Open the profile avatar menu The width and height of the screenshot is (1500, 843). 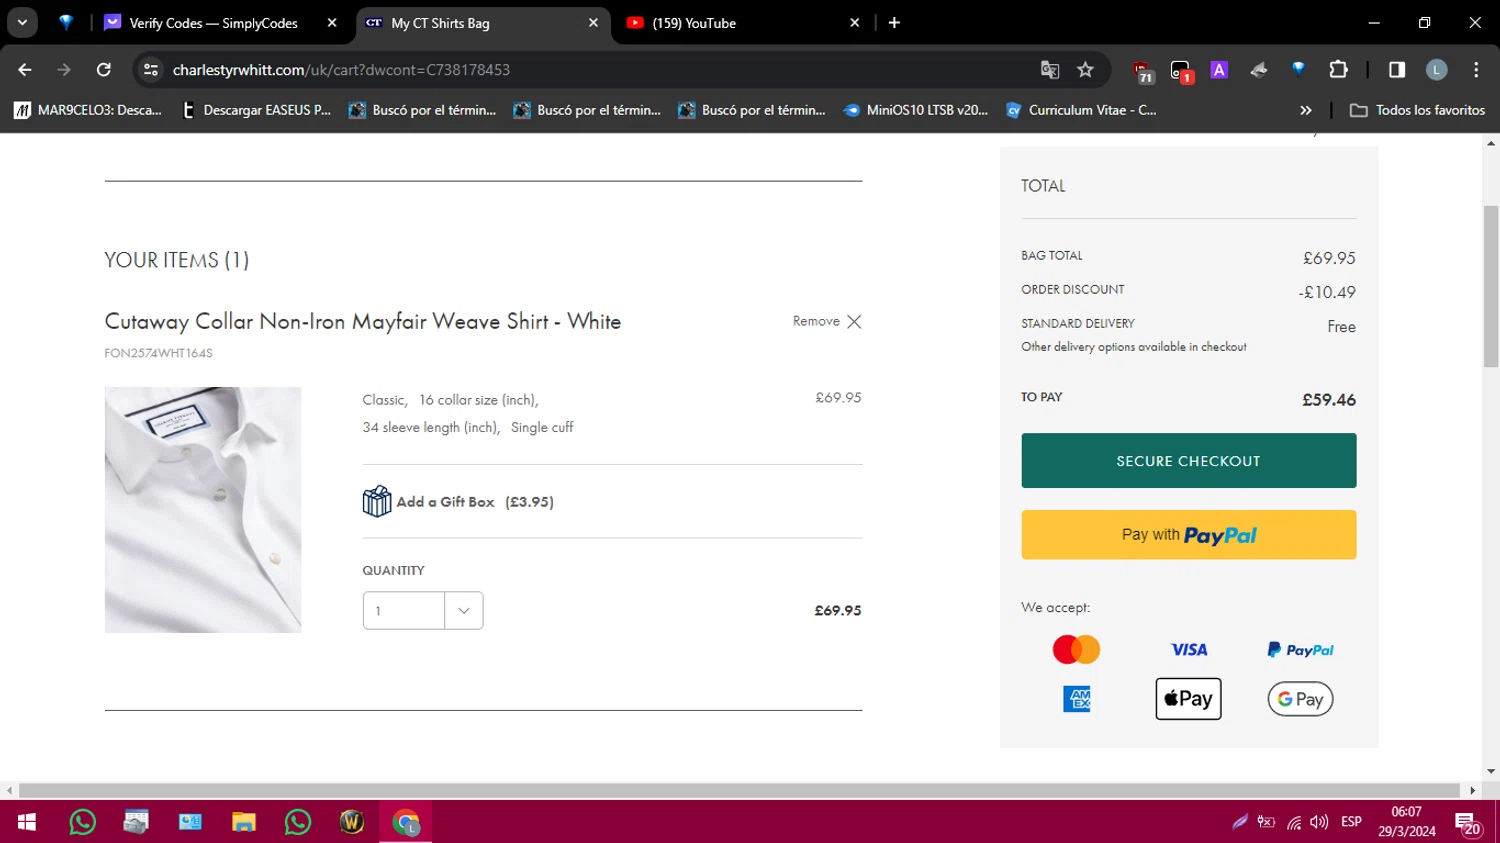tap(1436, 70)
